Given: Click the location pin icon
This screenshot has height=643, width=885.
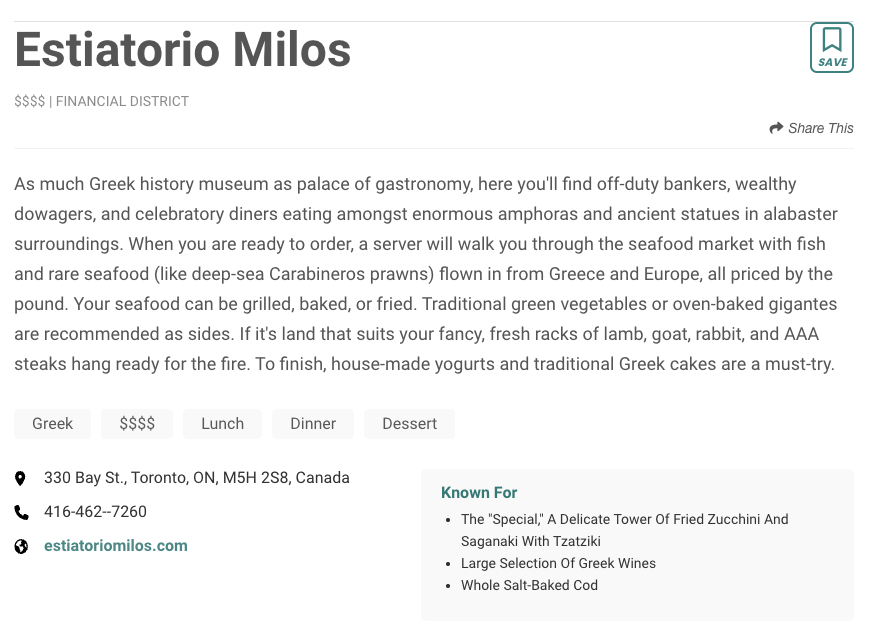Looking at the screenshot, I should click(21, 479).
